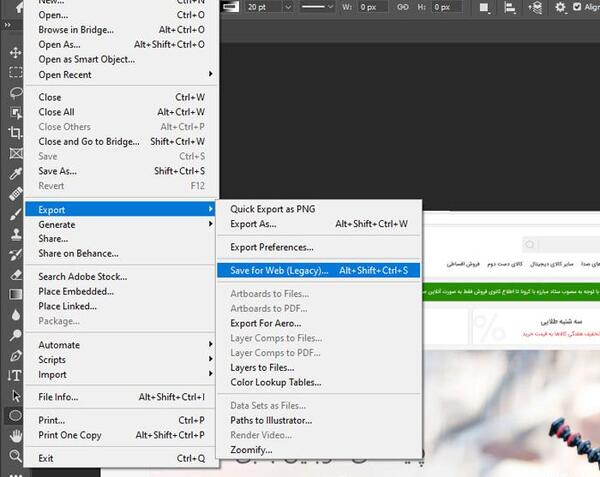Viewport: 600px width, 477px height.
Task: Select the Dodge tool
Action: click(15, 335)
